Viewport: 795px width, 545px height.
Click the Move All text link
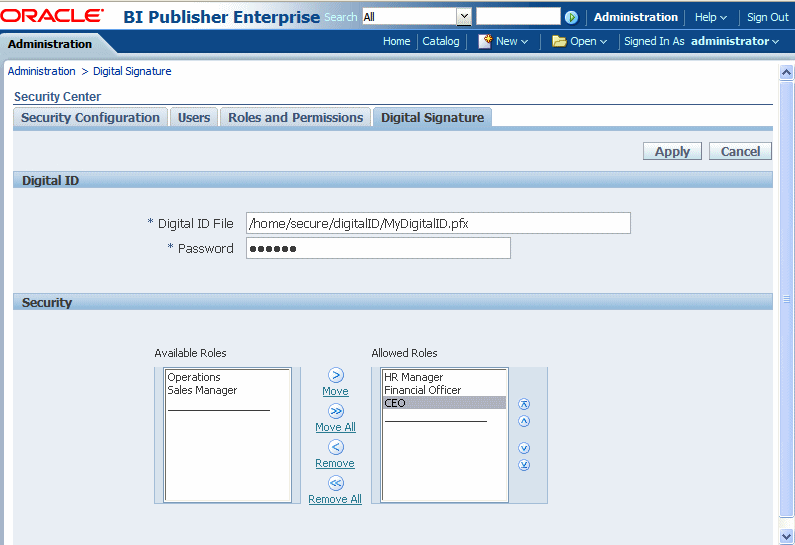tap(336, 427)
